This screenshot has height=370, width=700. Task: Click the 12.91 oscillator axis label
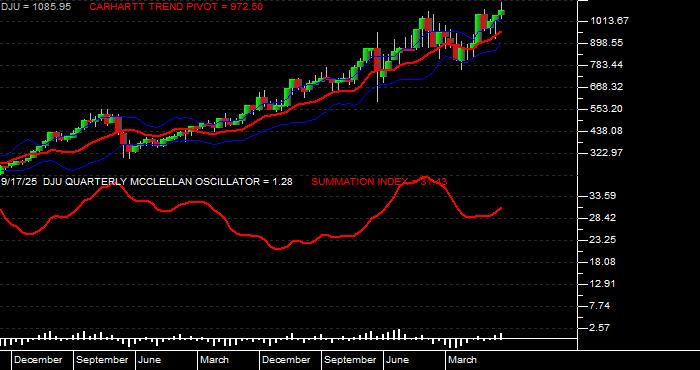(x=603, y=284)
